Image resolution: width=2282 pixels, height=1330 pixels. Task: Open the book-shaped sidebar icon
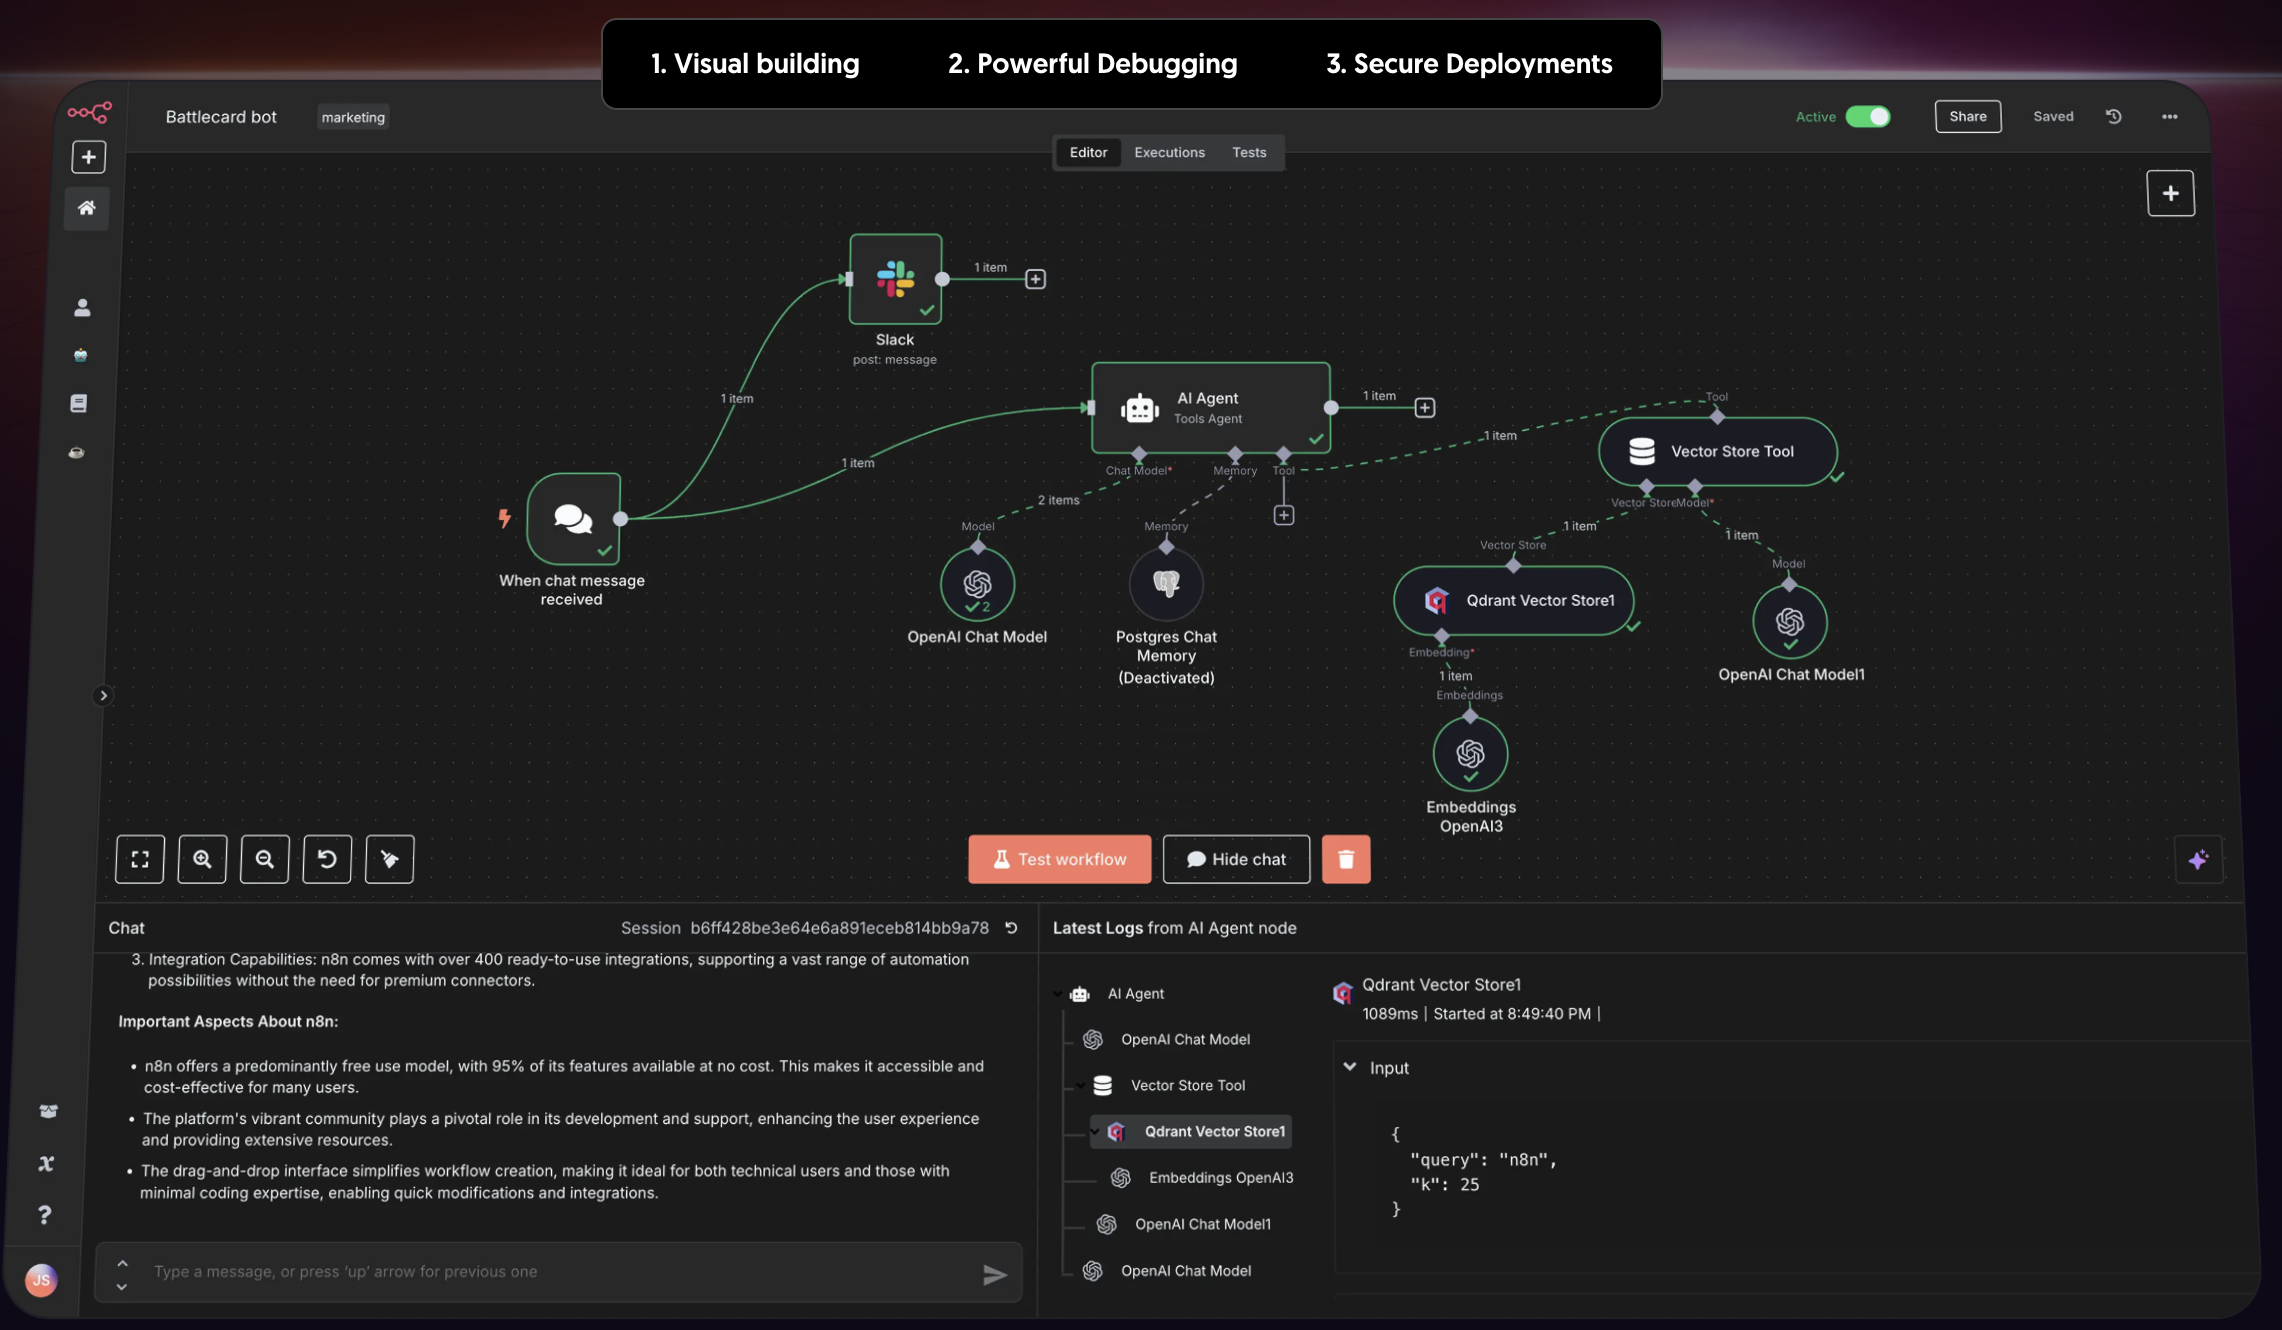click(x=79, y=403)
